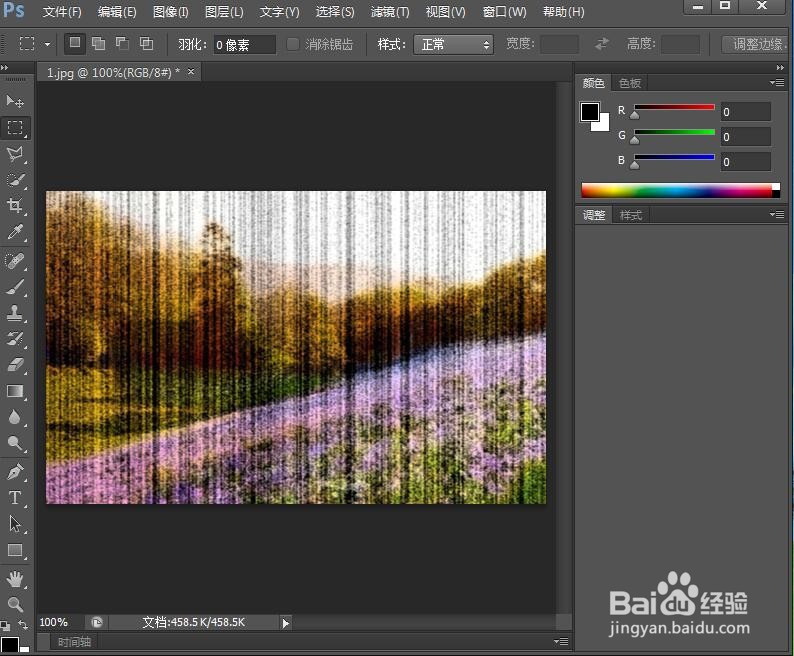Viewport: 794px width, 656px height.
Task: Select the Crop tool
Action: pyautogui.click(x=15, y=206)
